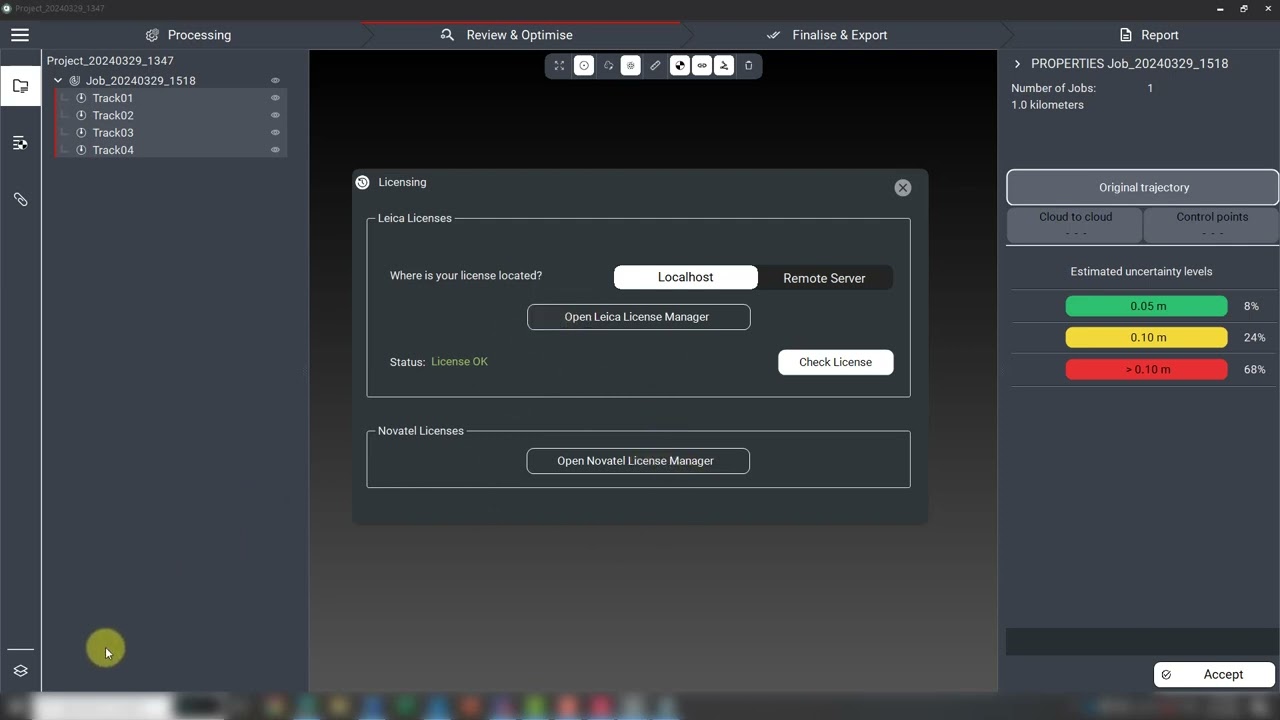Open the project explorer sidebar panel
The height and width of the screenshot is (720, 1280).
point(20,86)
